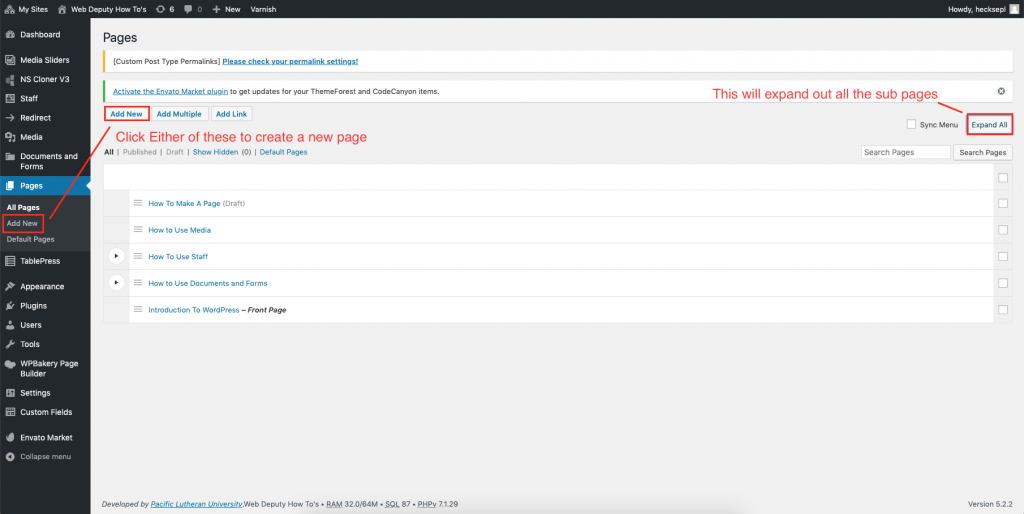Open the WPBakery Page Builder icon
This screenshot has width=1024, height=514.
(x=10, y=364)
